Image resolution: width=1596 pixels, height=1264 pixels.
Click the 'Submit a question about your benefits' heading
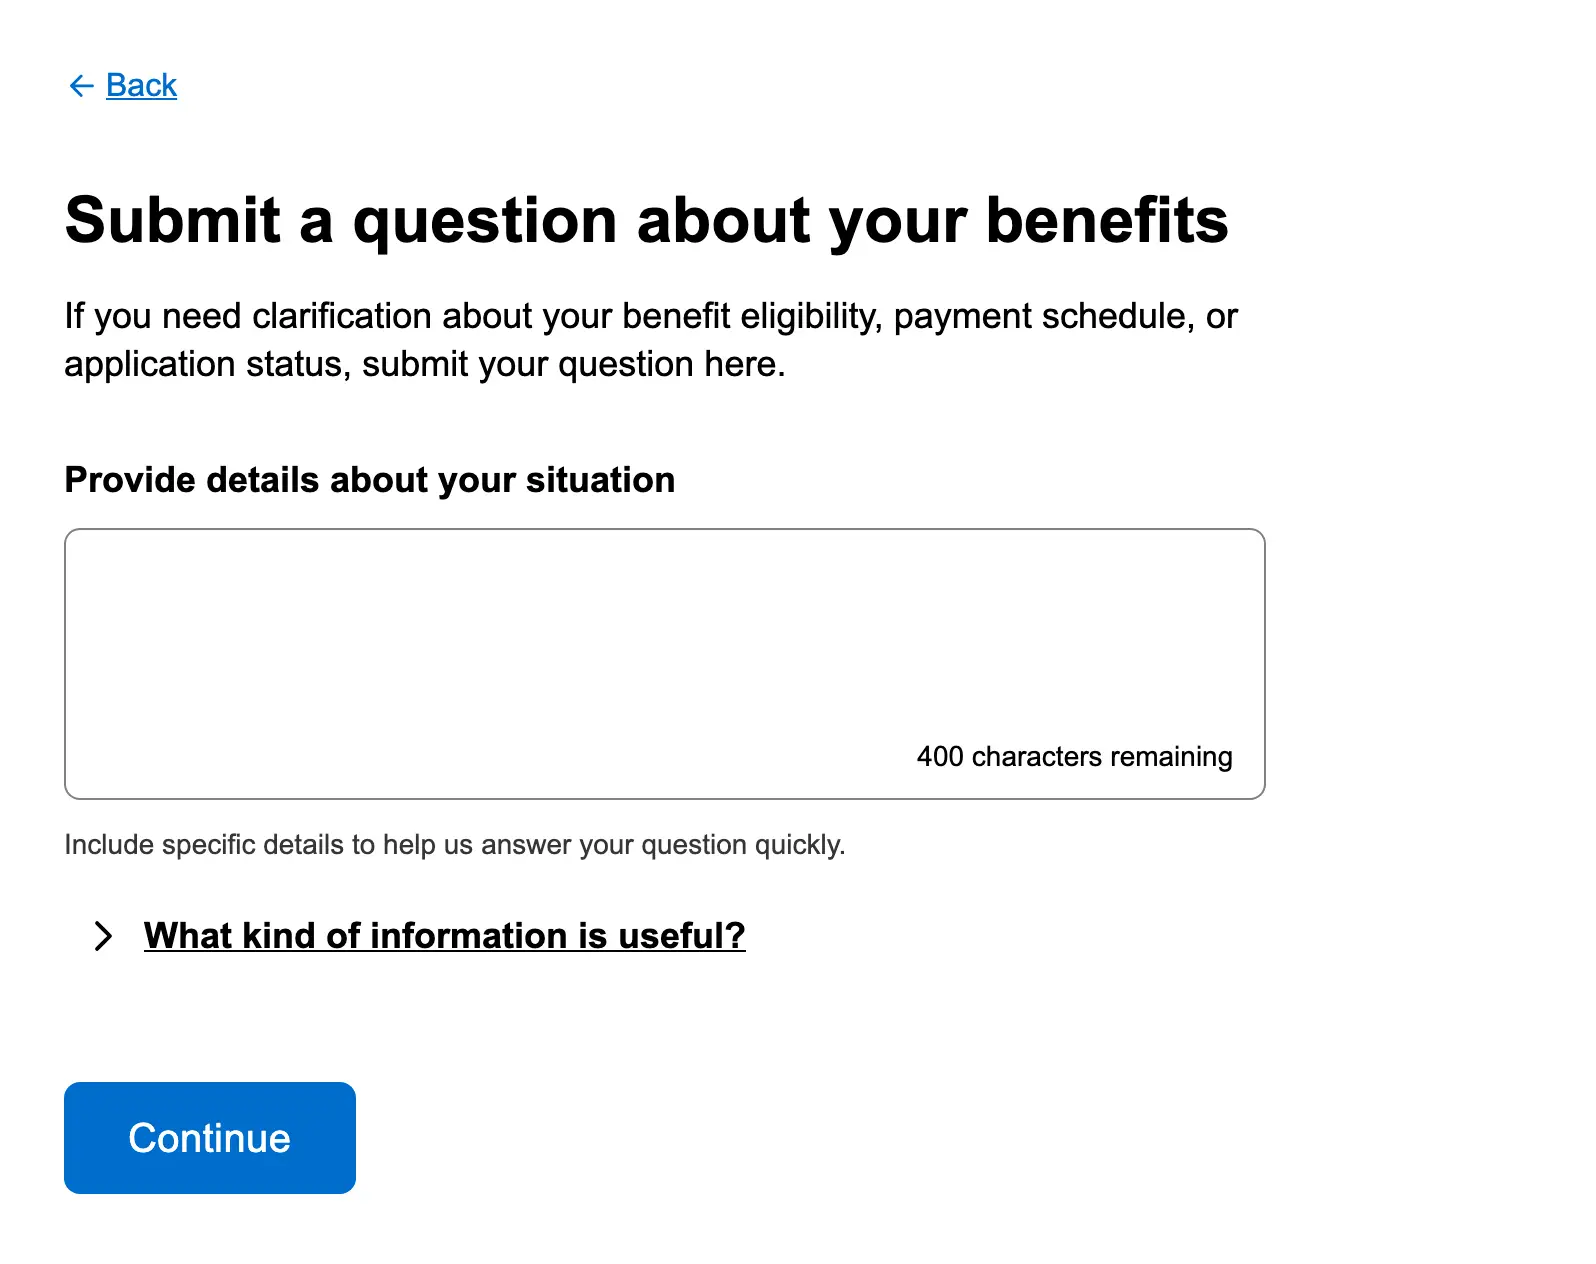click(x=646, y=220)
